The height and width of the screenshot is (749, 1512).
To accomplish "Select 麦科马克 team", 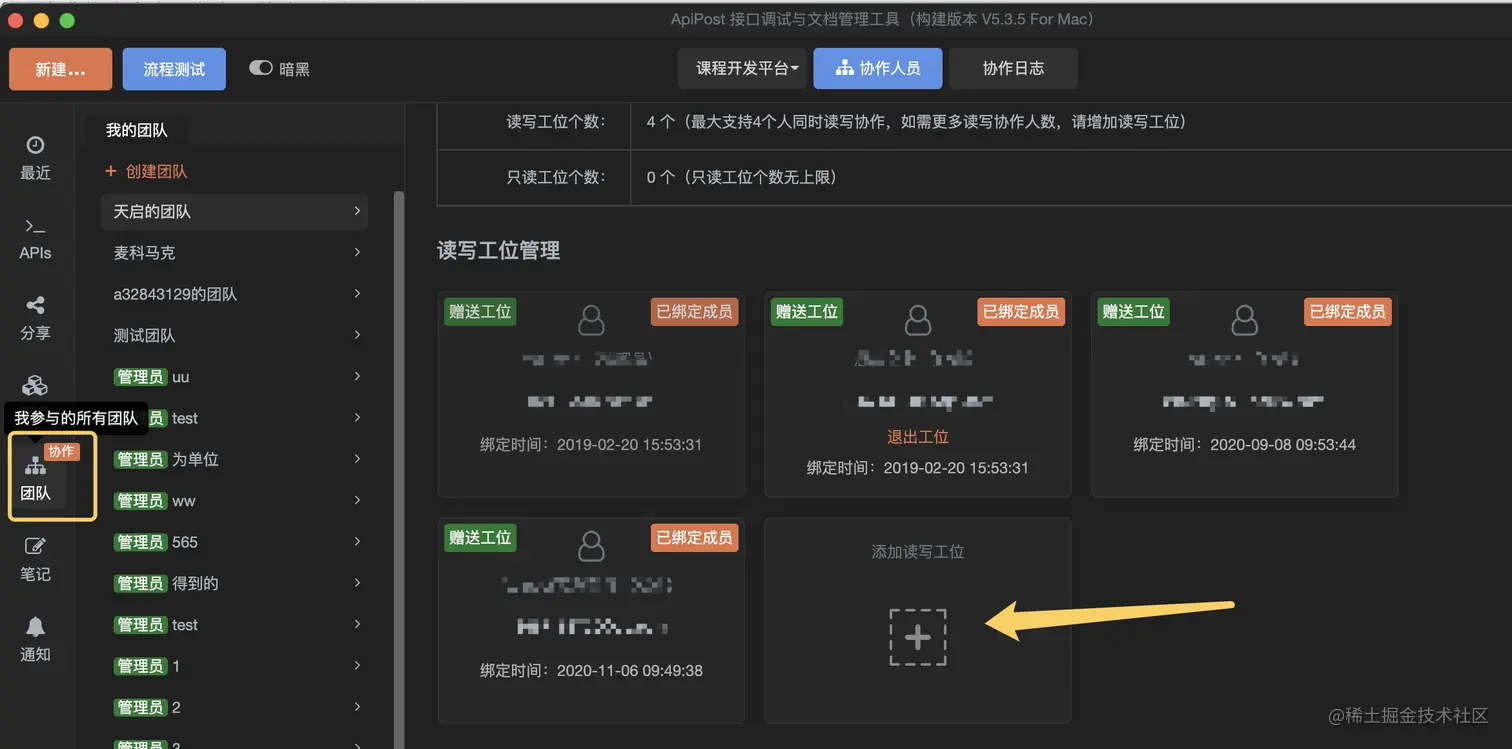I will tap(234, 253).
